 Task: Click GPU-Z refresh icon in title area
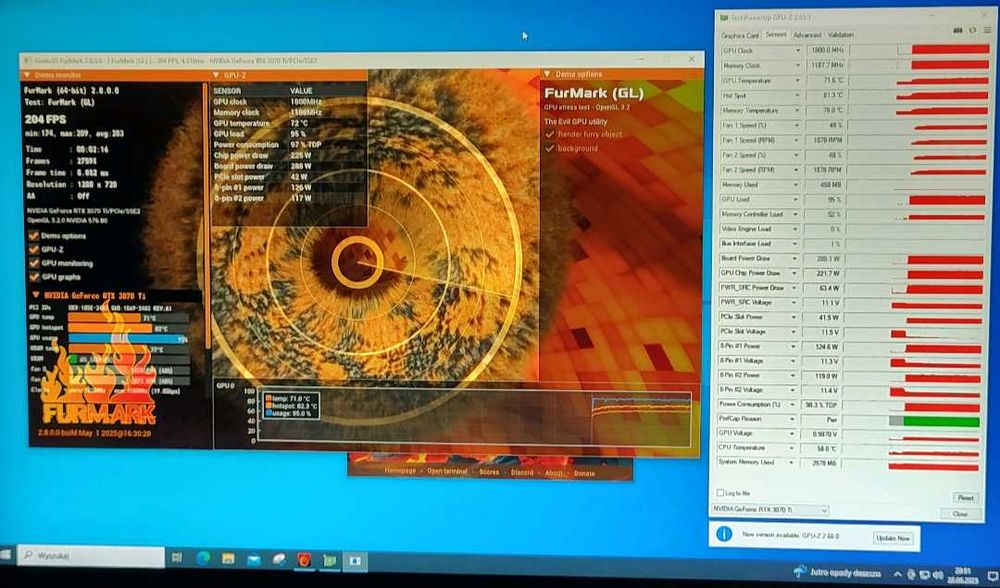click(973, 31)
